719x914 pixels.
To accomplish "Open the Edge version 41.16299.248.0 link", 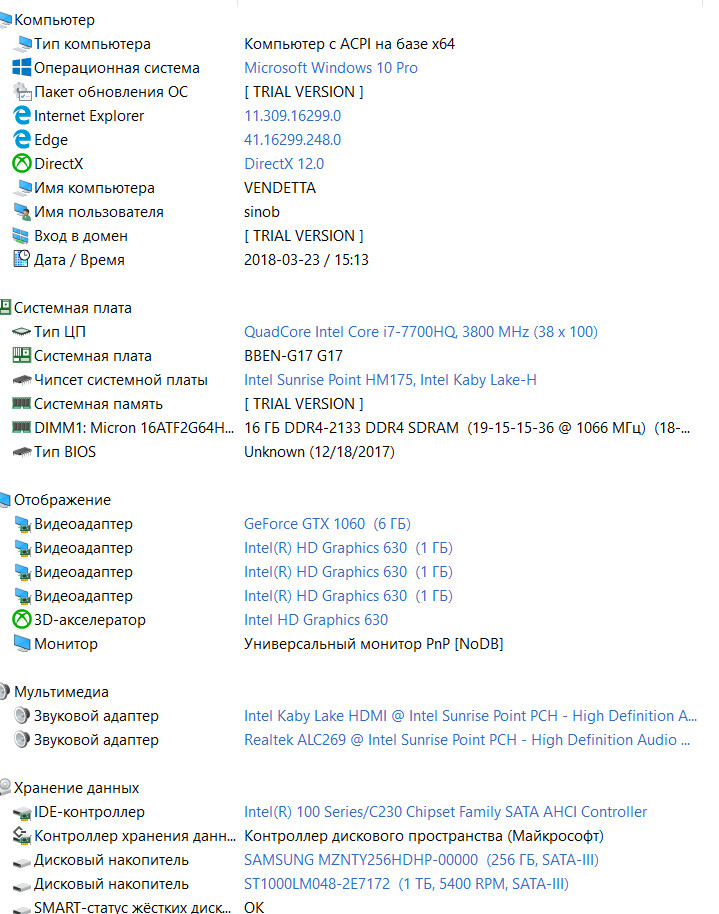I will (x=292, y=139).
